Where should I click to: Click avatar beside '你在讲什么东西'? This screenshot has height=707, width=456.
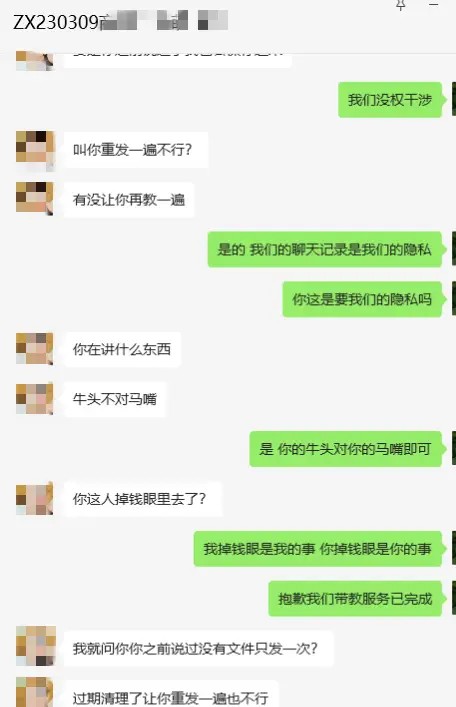tap(35, 349)
